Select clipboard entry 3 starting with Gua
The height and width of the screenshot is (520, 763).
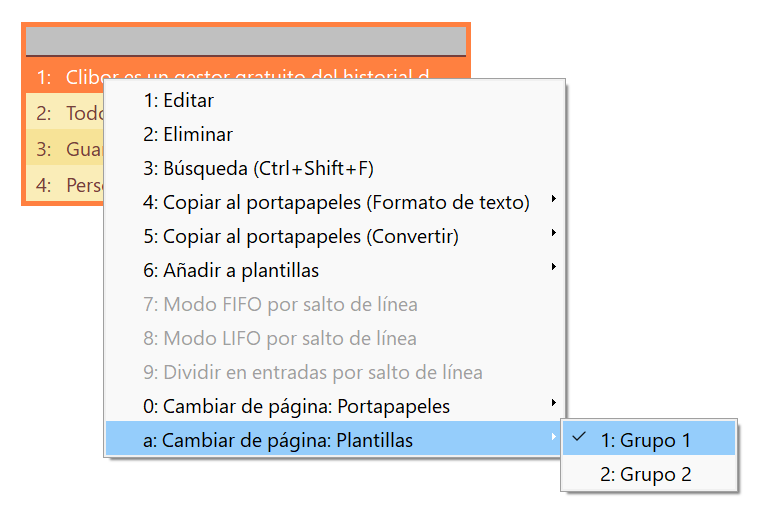65,148
